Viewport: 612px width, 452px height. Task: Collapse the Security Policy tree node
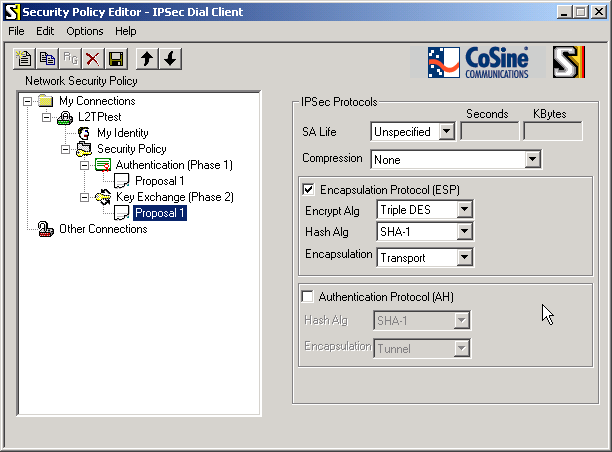tap(66, 149)
